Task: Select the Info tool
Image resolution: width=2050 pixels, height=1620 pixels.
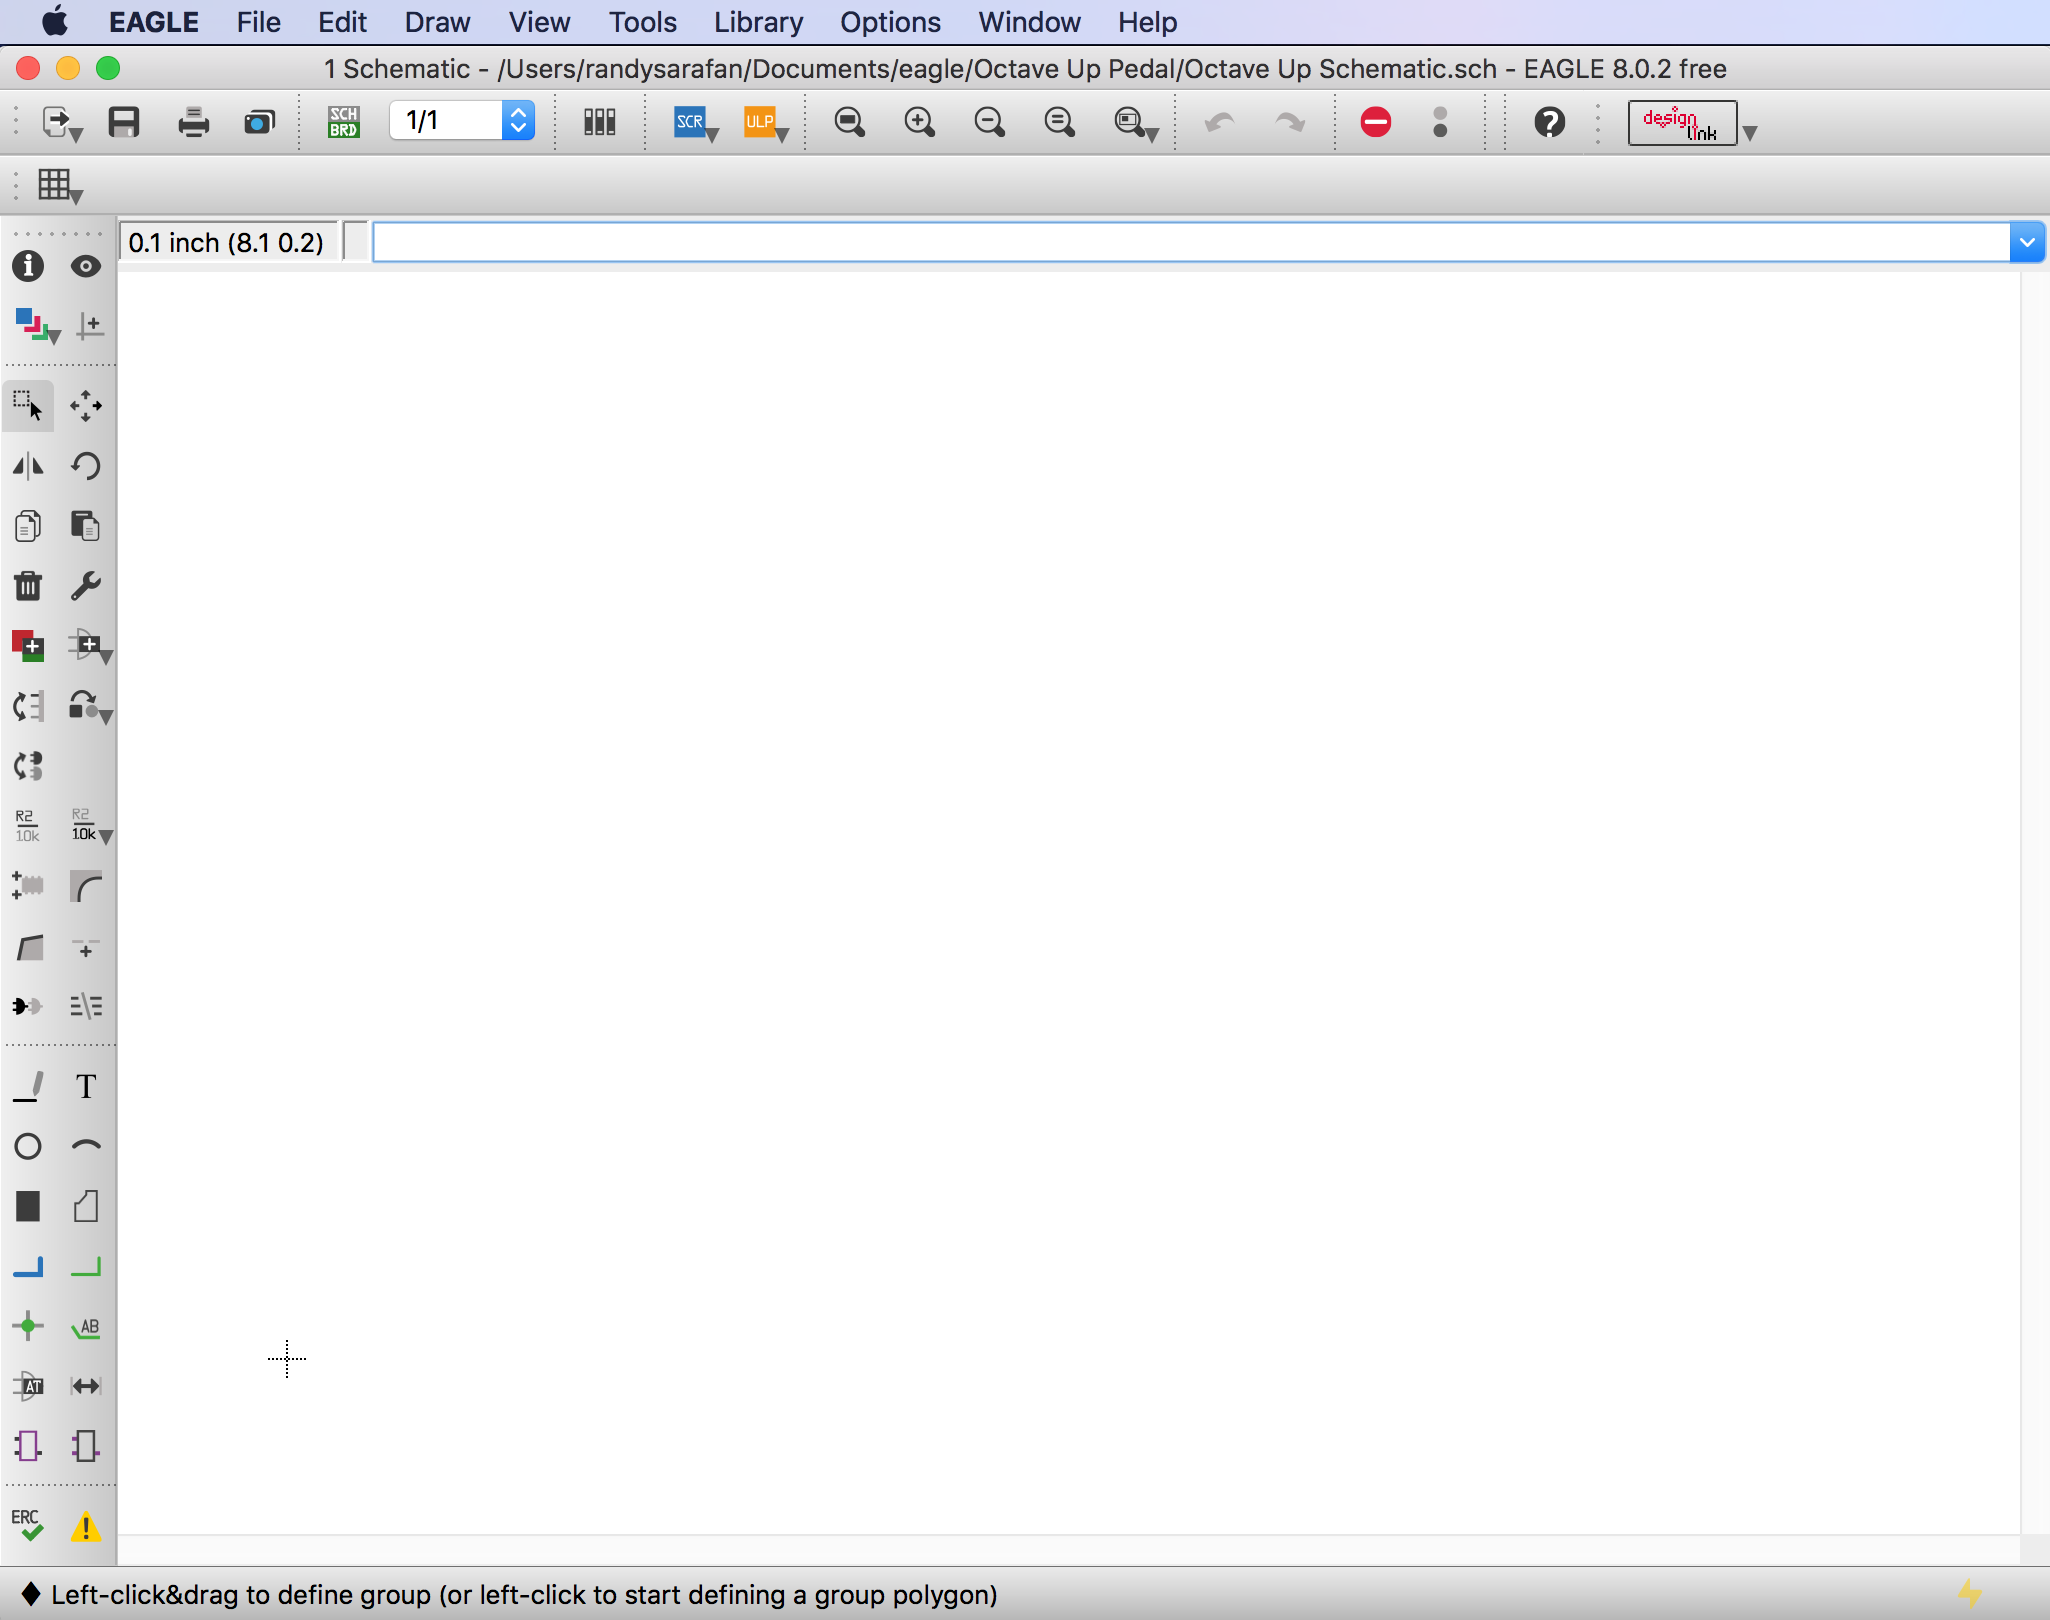Action: (x=27, y=266)
